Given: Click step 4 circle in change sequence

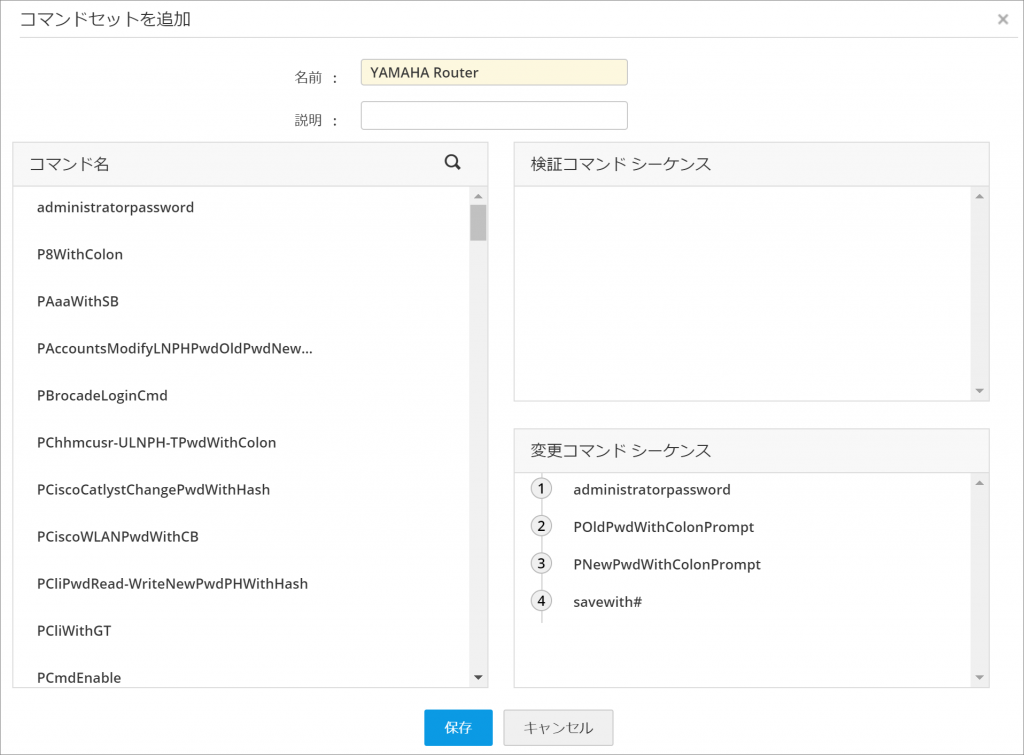Looking at the screenshot, I should (x=541, y=601).
